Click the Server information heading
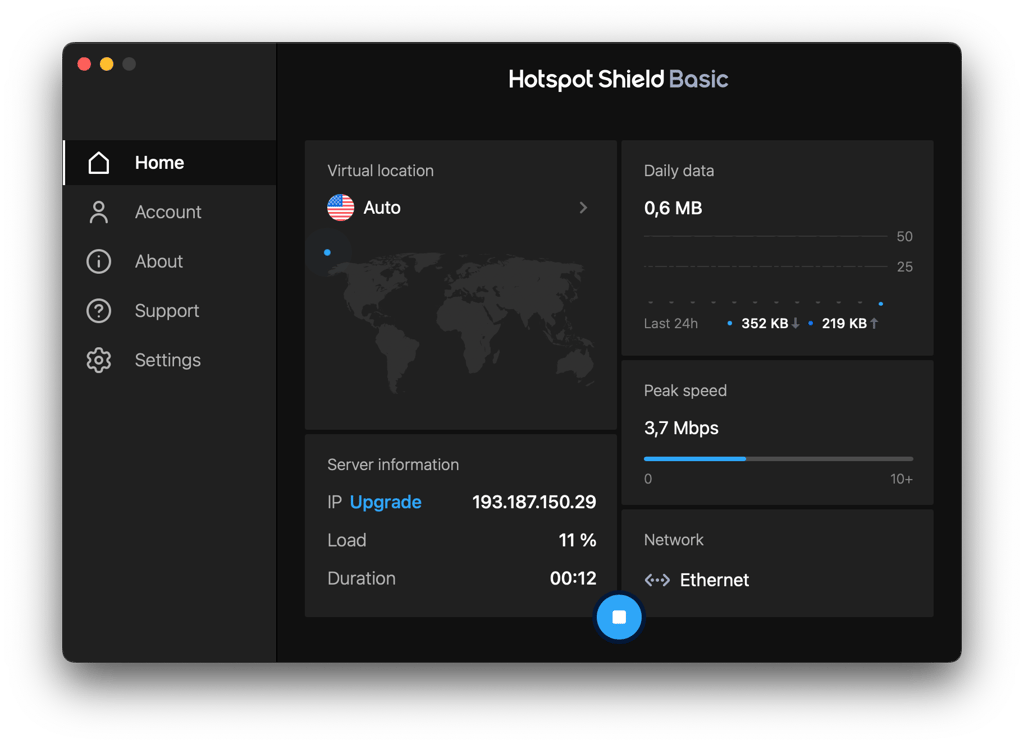Screen dimensions: 1024x745 (393, 464)
